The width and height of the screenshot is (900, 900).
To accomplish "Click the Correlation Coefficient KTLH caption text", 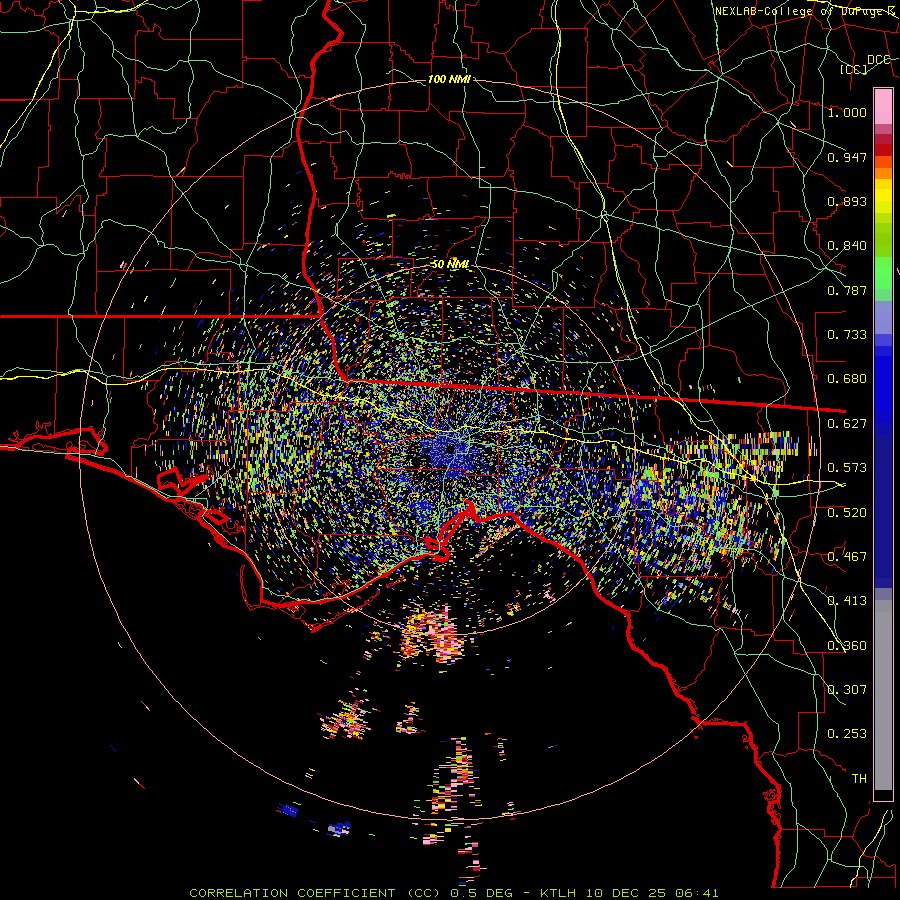I will click(454, 893).
